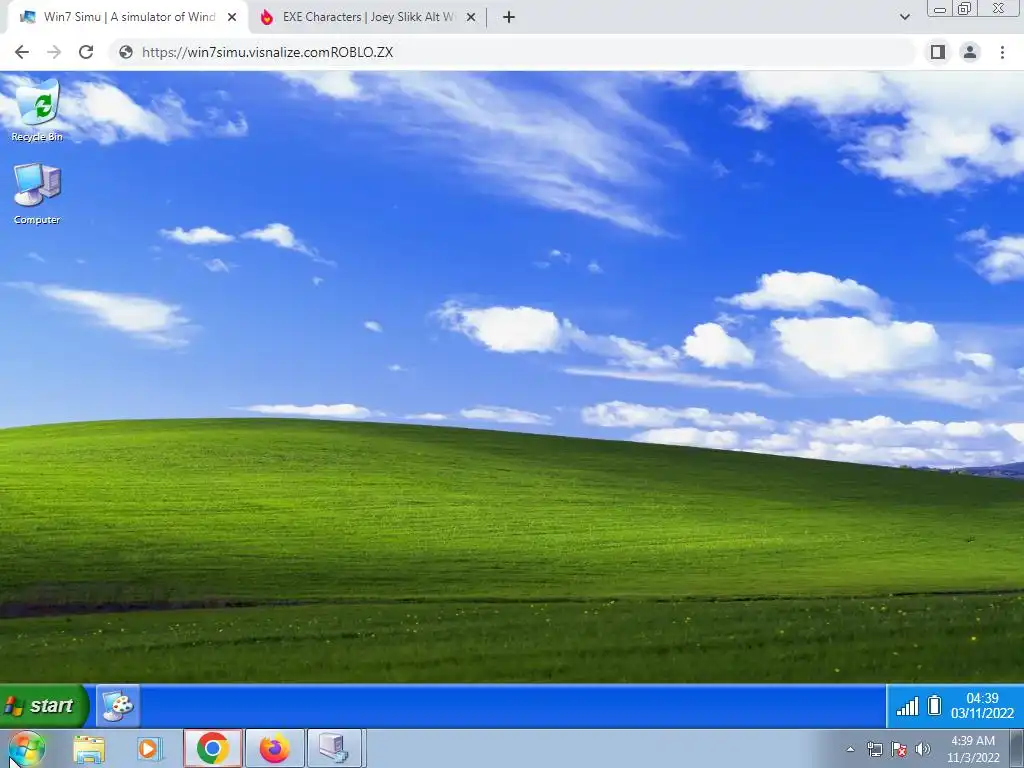Viewport: 1024px width, 768px height.
Task: Open the Windows 7 Start orb
Action: (x=26, y=748)
